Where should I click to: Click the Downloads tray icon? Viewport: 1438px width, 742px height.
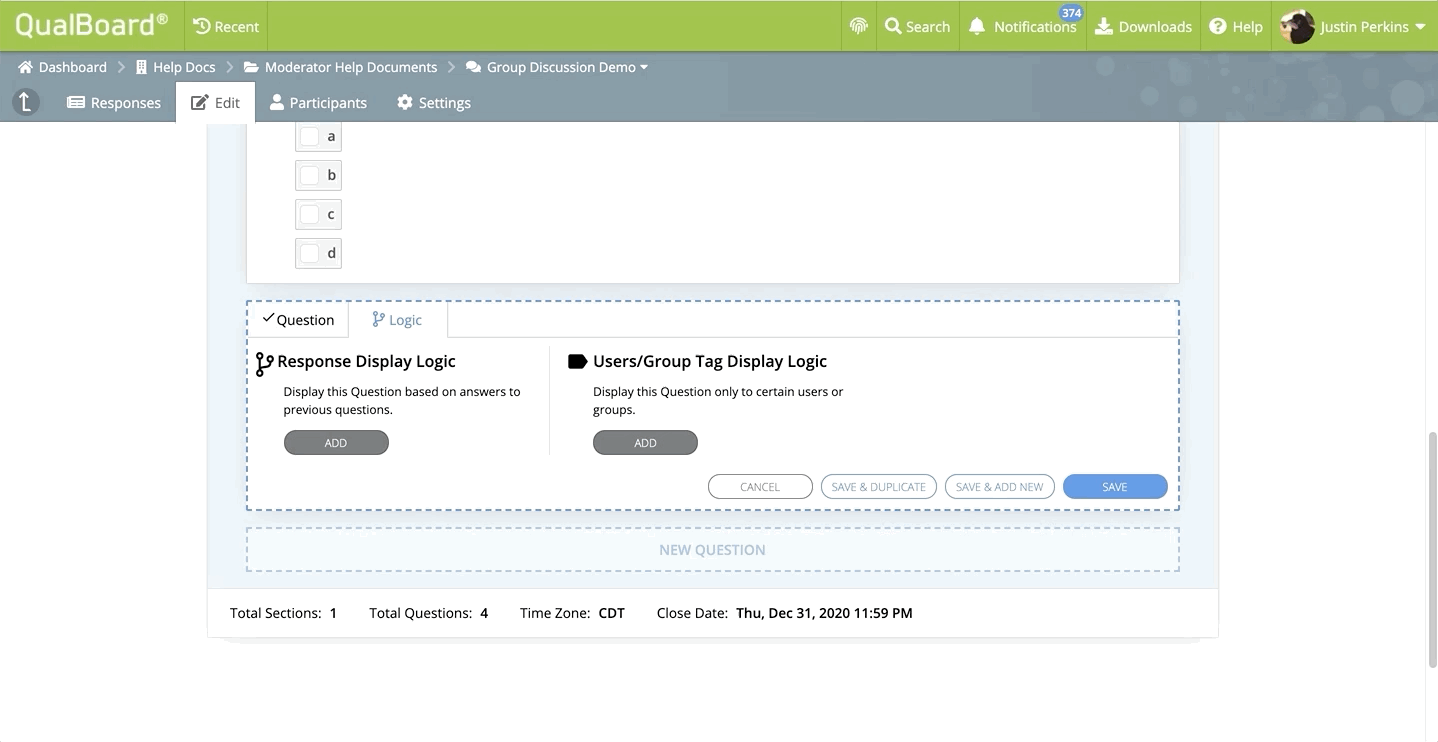click(1104, 26)
